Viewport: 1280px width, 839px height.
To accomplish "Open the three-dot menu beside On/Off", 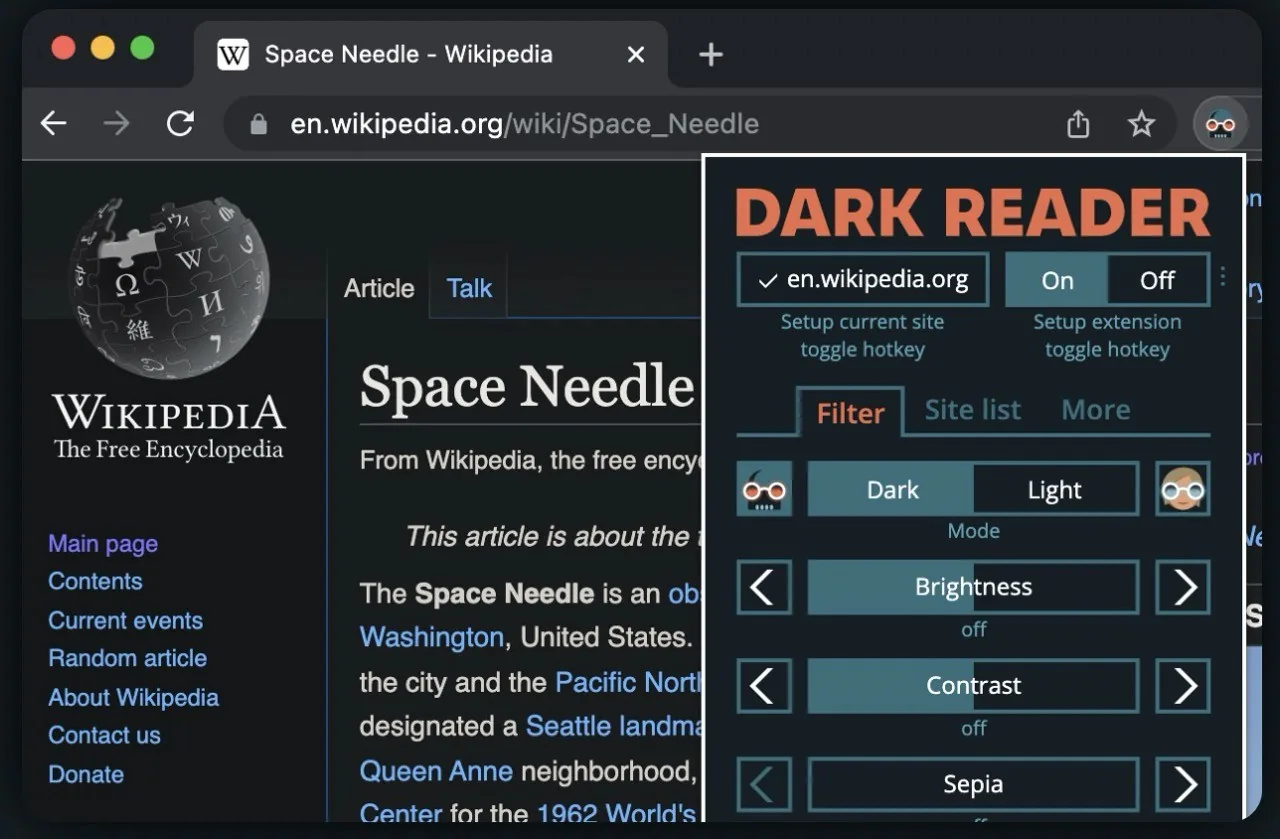I will pos(1222,277).
